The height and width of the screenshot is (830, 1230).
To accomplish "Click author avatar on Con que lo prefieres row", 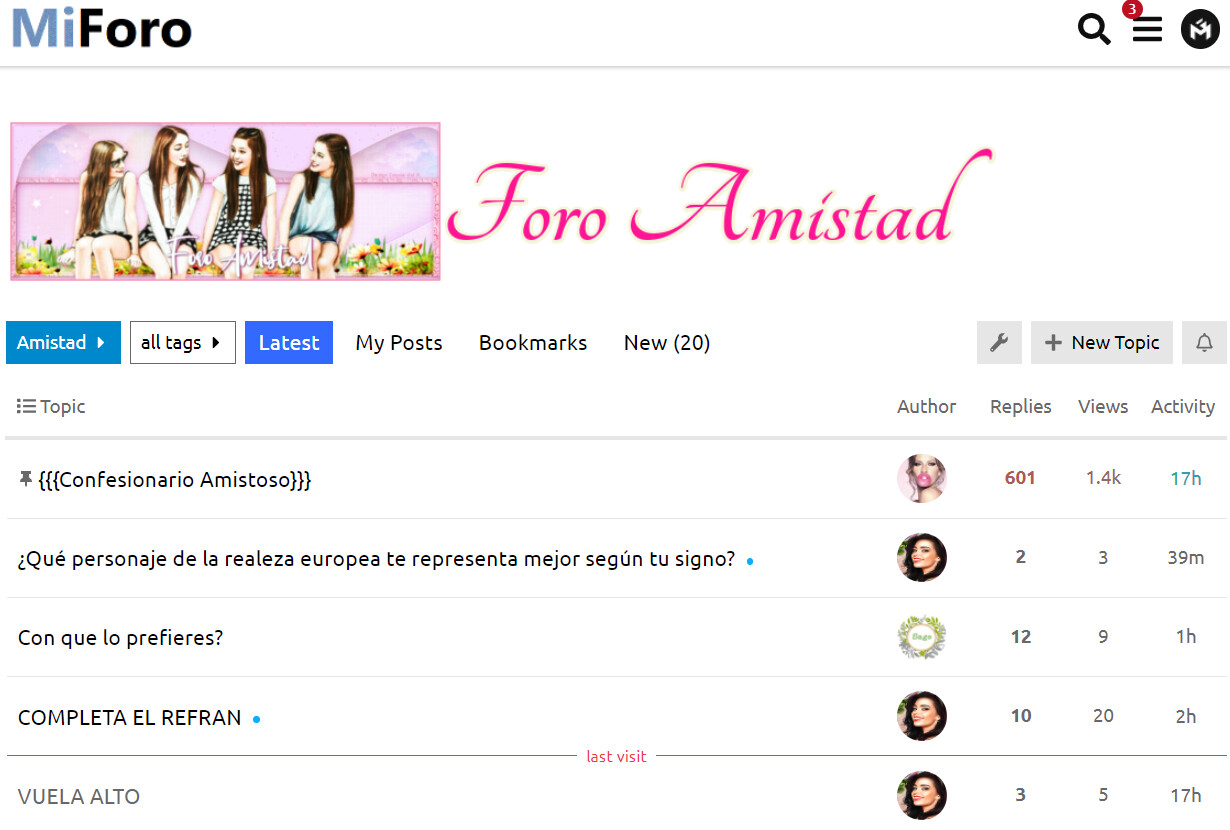I will coord(921,637).
